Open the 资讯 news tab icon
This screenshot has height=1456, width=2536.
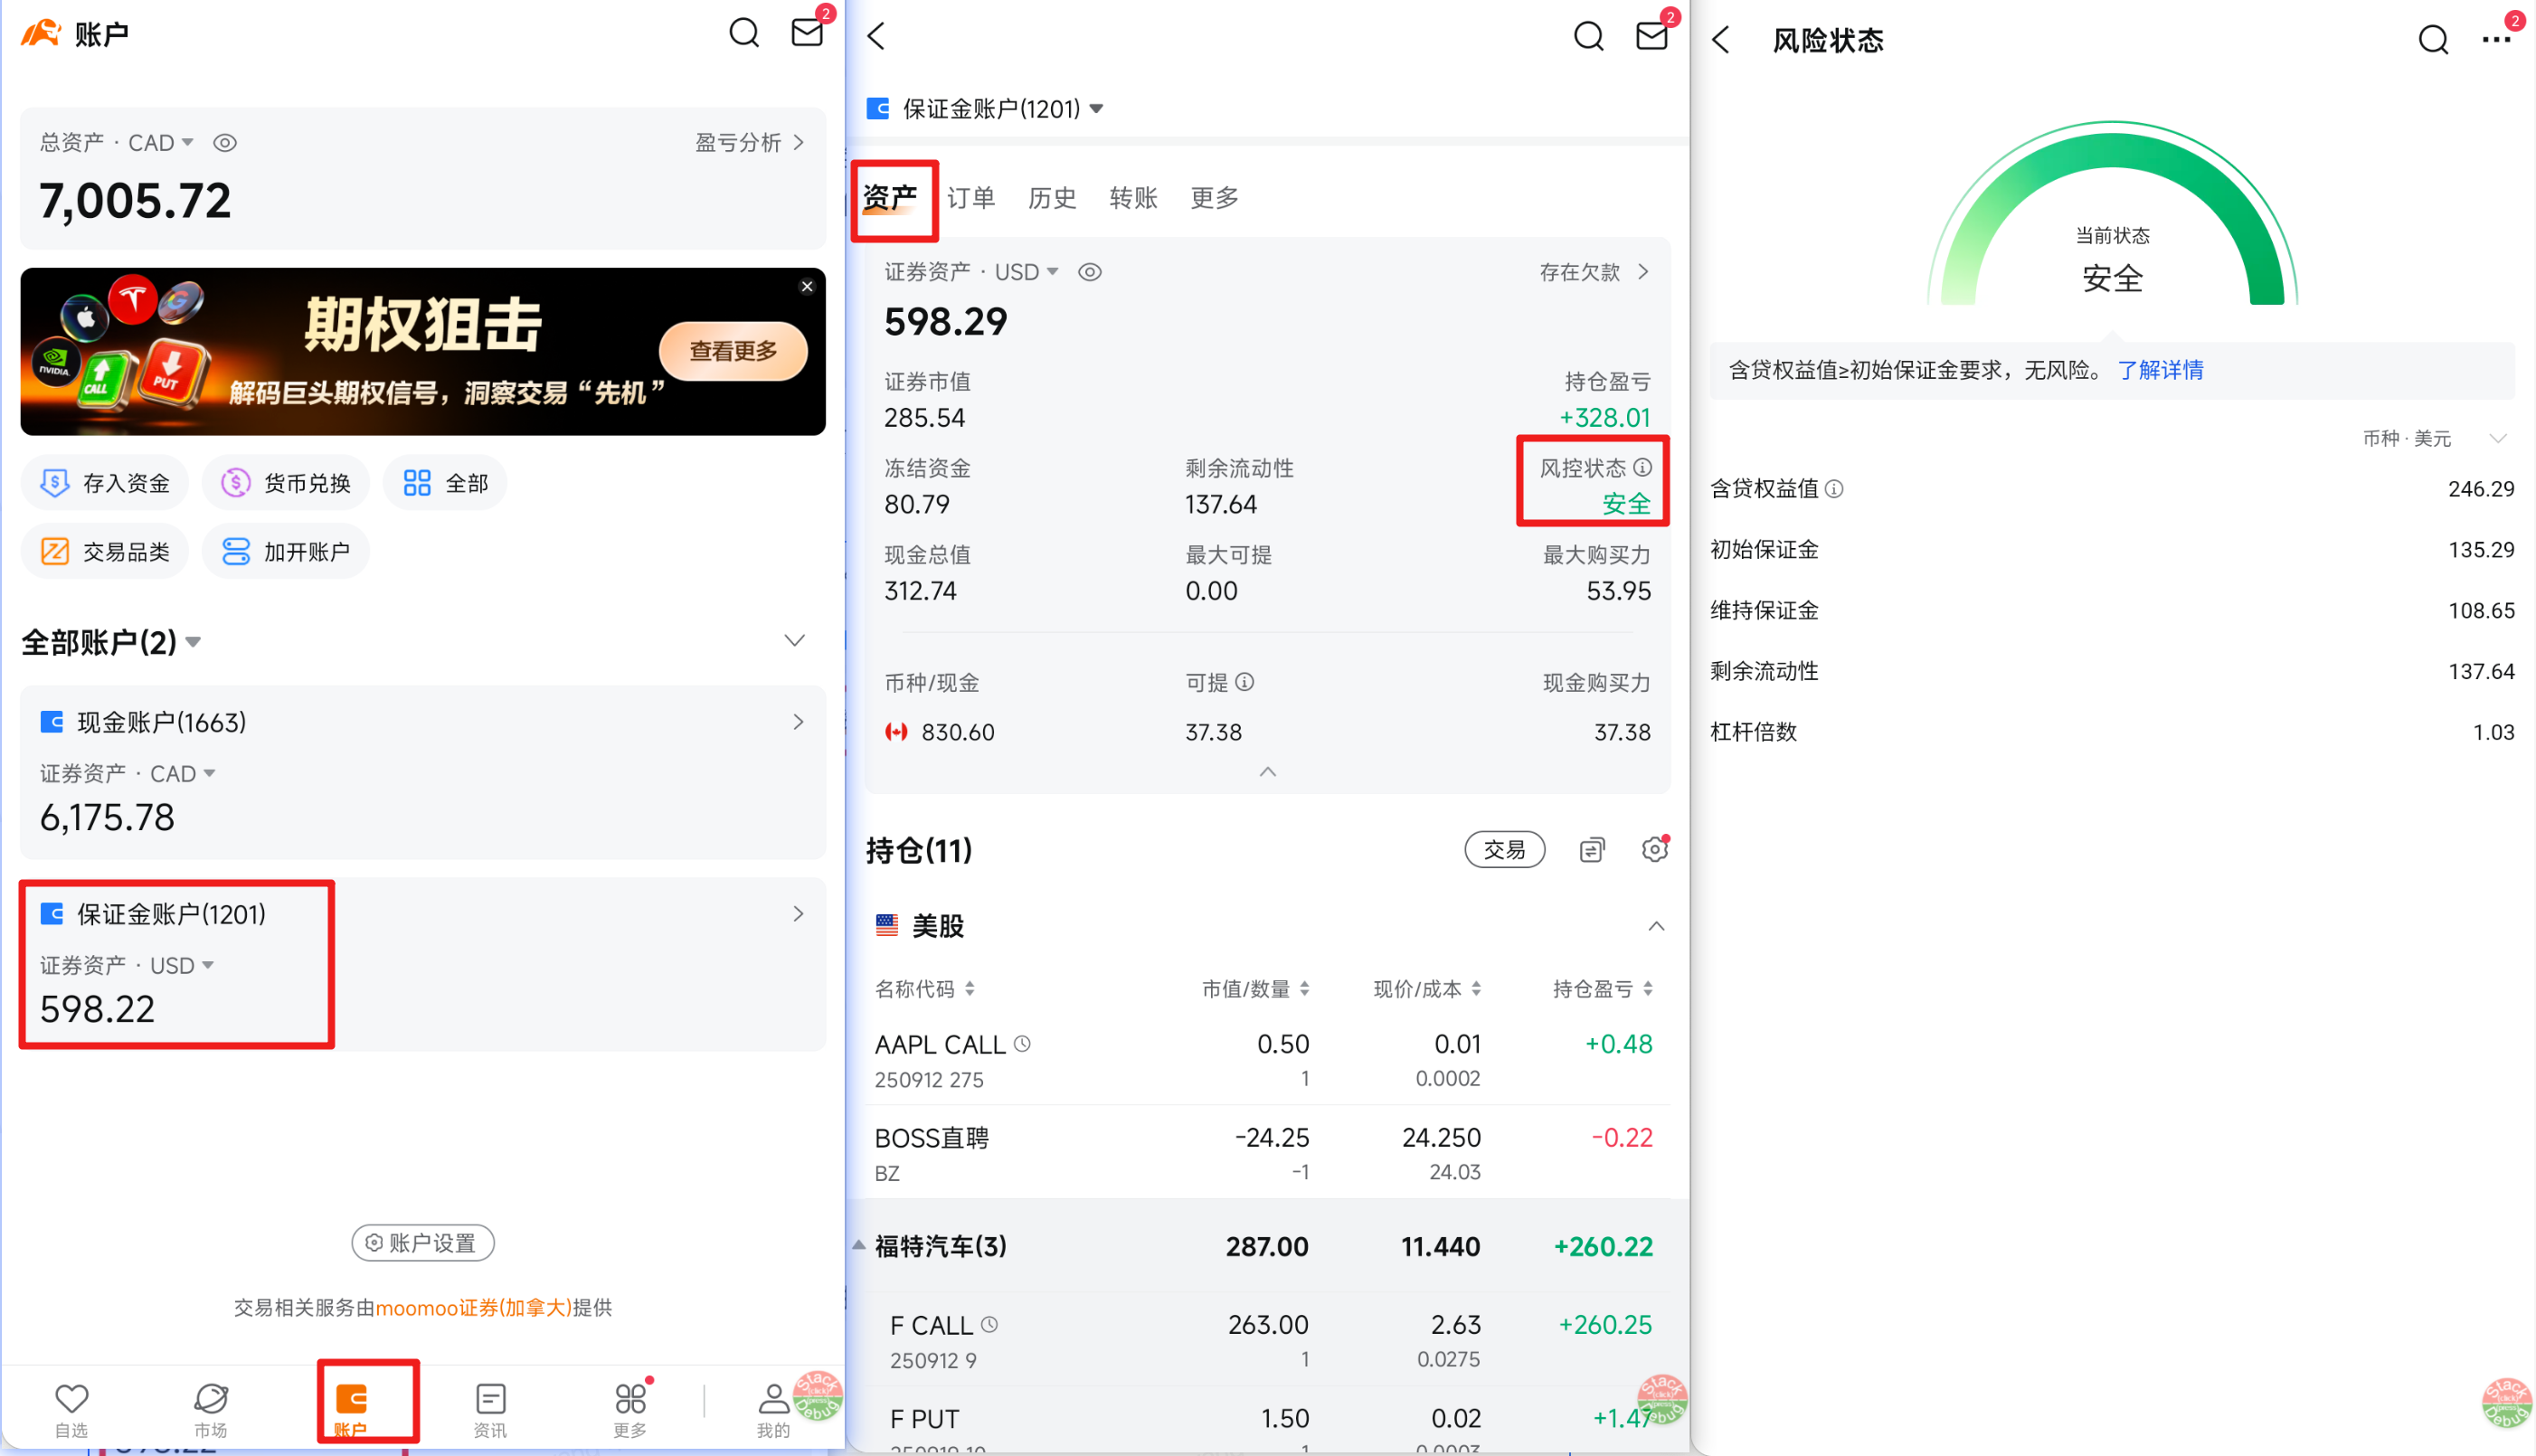click(x=490, y=1399)
